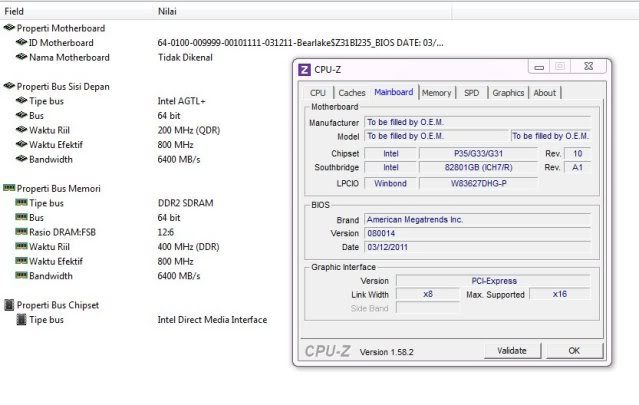Viewport: 639px width, 405px height.
Task: Select the Intel Direct Media Interface value
Action: pos(212,320)
